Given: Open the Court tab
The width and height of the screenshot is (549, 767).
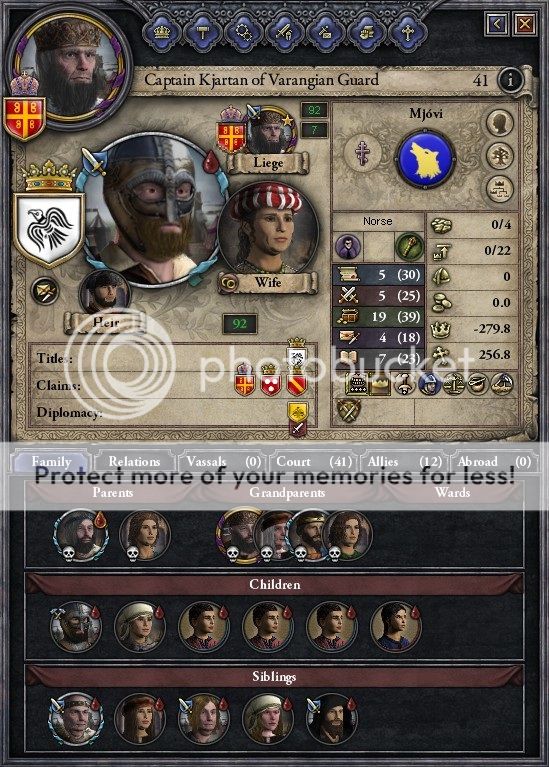Looking at the screenshot, I should (x=314, y=461).
